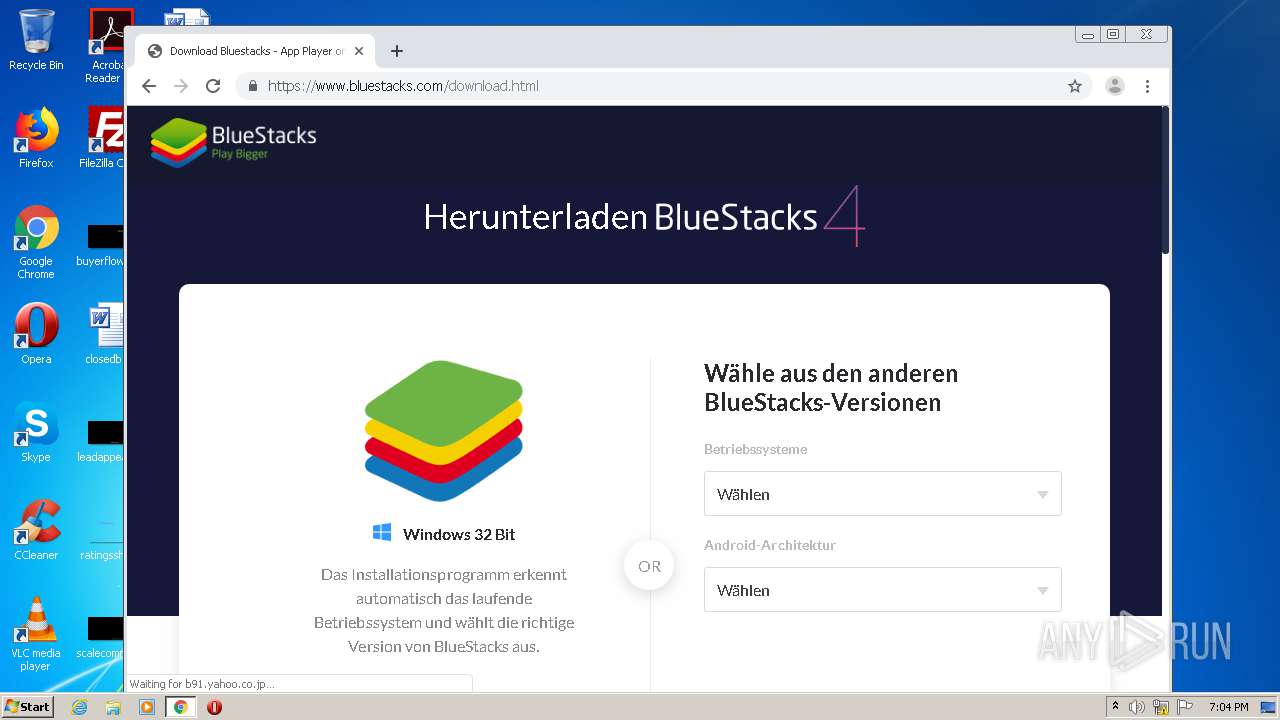Viewport: 1280px width, 720px height.
Task: Open the Chrome three-dot menu
Action: click(1148, 86)
